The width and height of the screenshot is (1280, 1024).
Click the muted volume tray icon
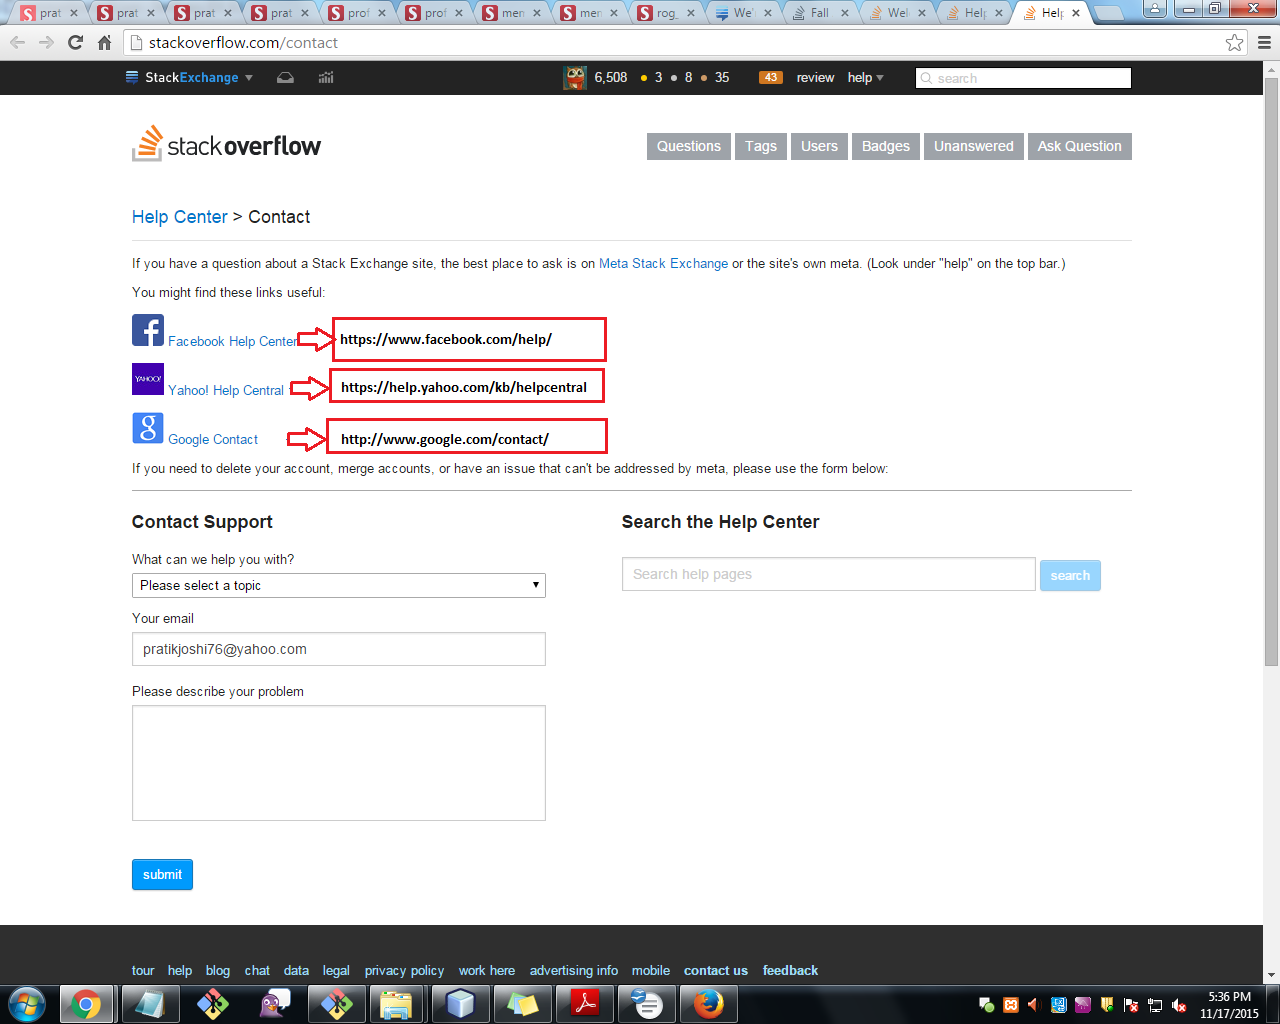coord(1179,1005)
